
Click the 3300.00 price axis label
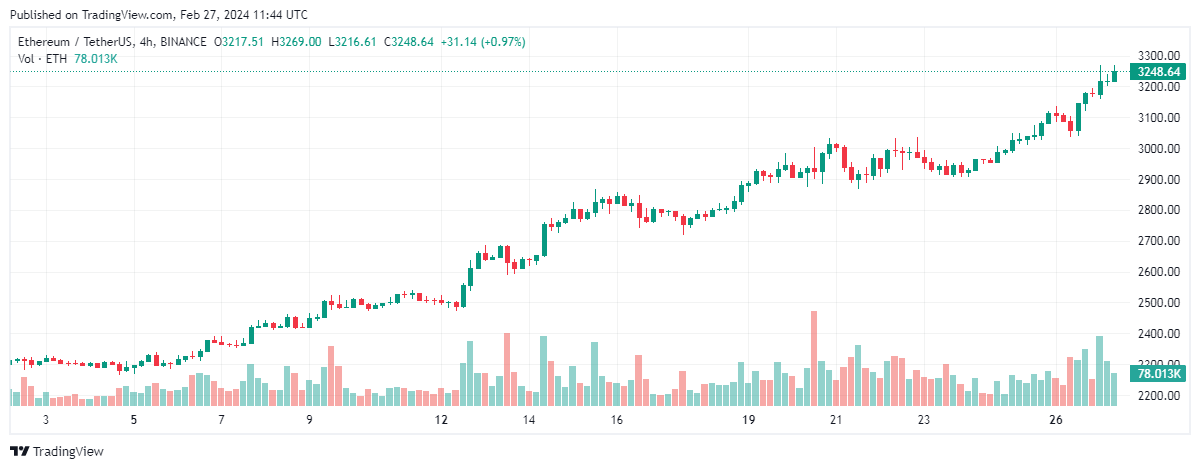[x=1158, y=55]
